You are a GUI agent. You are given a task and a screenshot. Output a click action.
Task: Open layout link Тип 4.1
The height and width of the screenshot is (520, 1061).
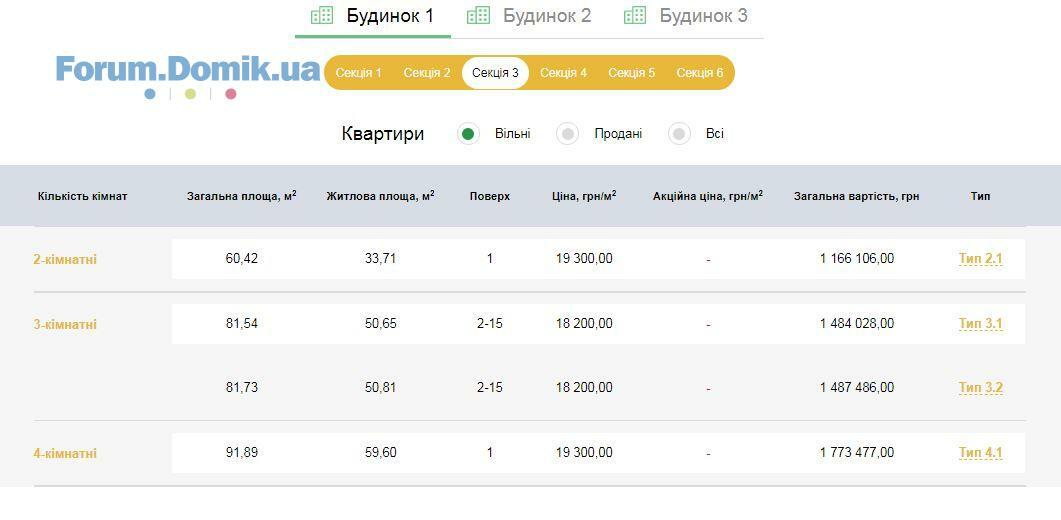(x=980, y=453)
